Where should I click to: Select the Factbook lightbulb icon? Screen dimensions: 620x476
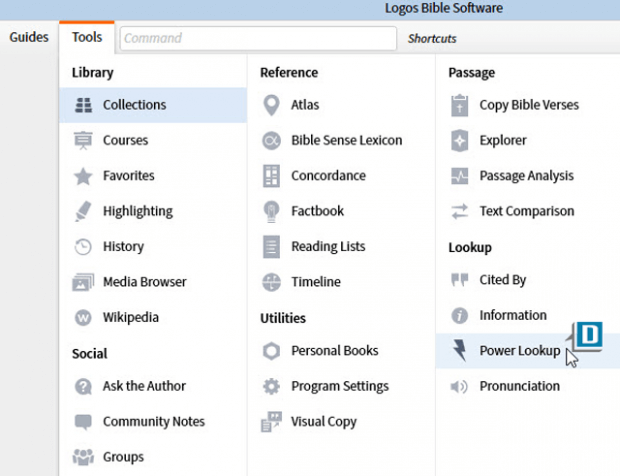point(271,211)
